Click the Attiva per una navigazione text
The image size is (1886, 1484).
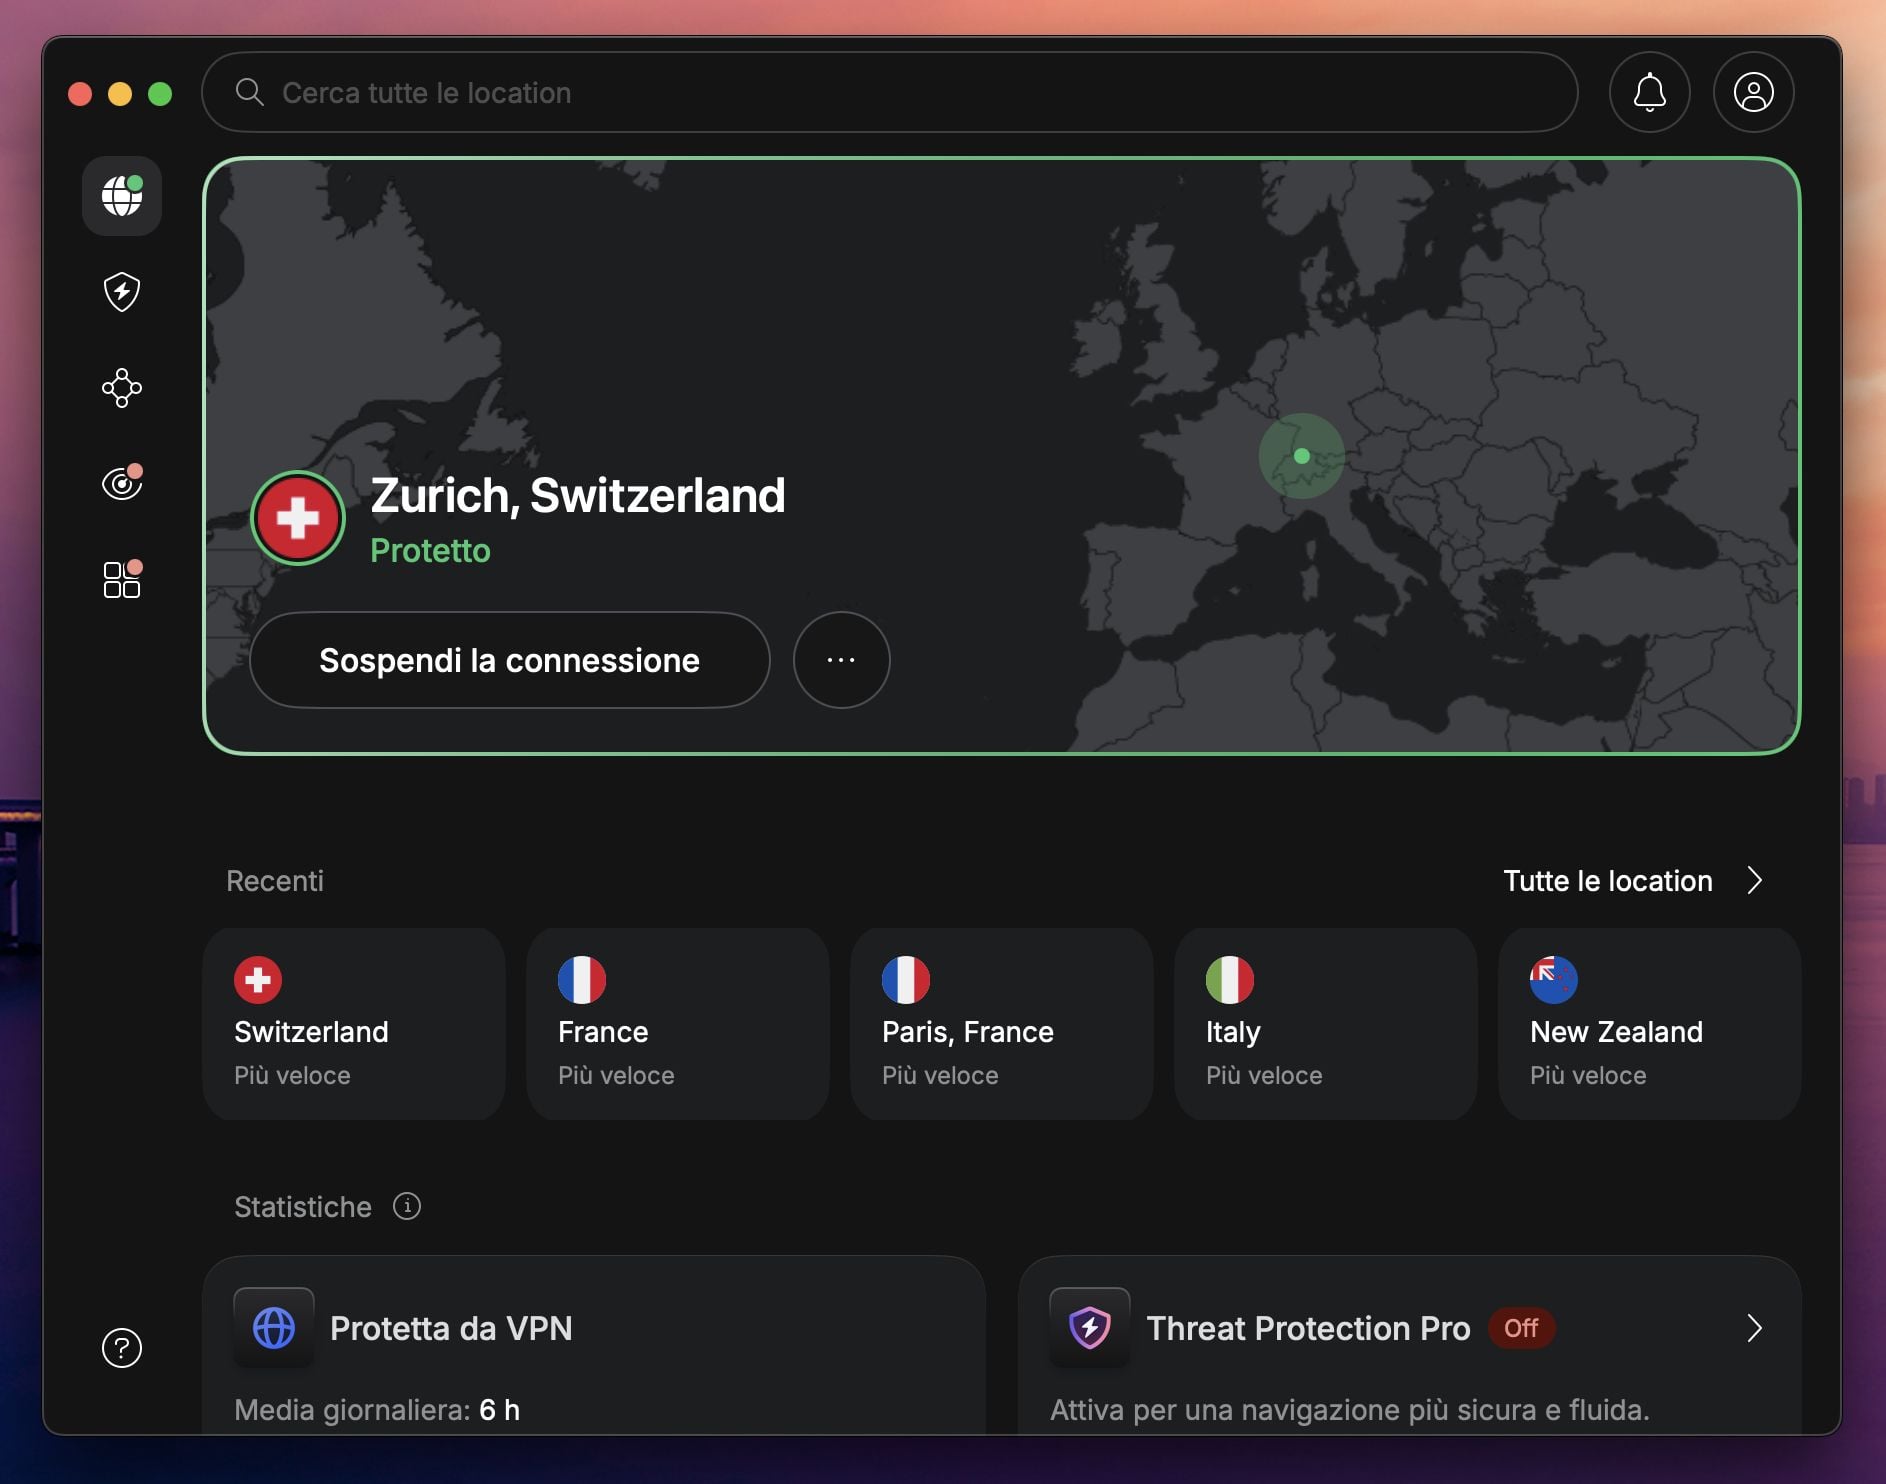pos(1350,1410)
